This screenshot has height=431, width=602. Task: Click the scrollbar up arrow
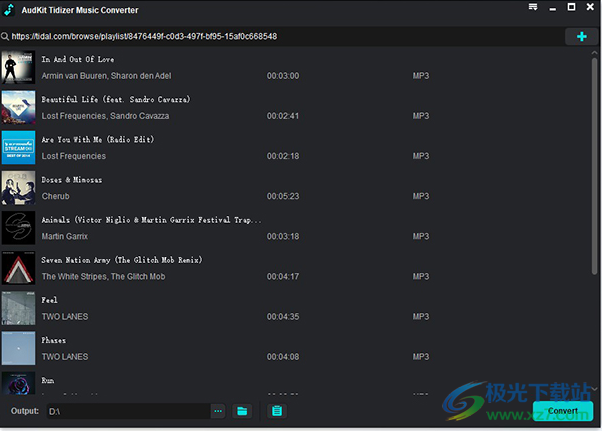point(594,53)
